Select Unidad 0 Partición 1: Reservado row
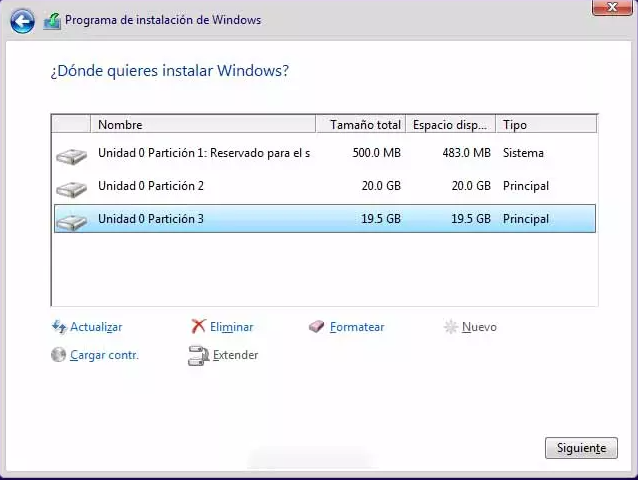 point(325,153)
